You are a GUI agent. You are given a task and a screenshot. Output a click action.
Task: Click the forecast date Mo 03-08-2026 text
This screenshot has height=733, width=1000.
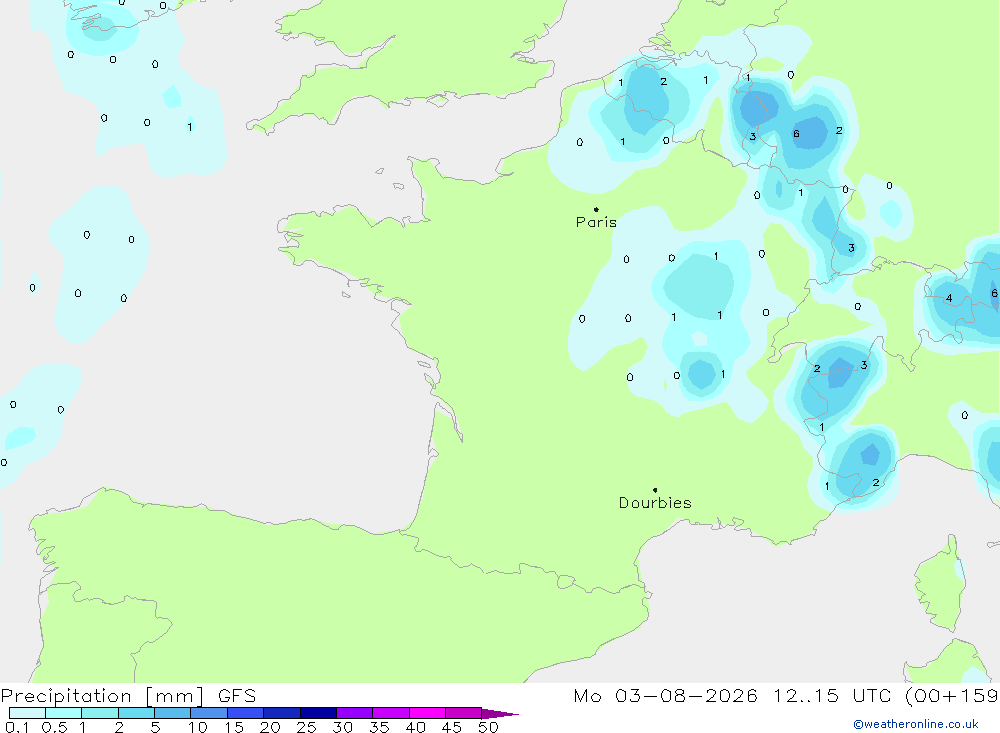665,695
